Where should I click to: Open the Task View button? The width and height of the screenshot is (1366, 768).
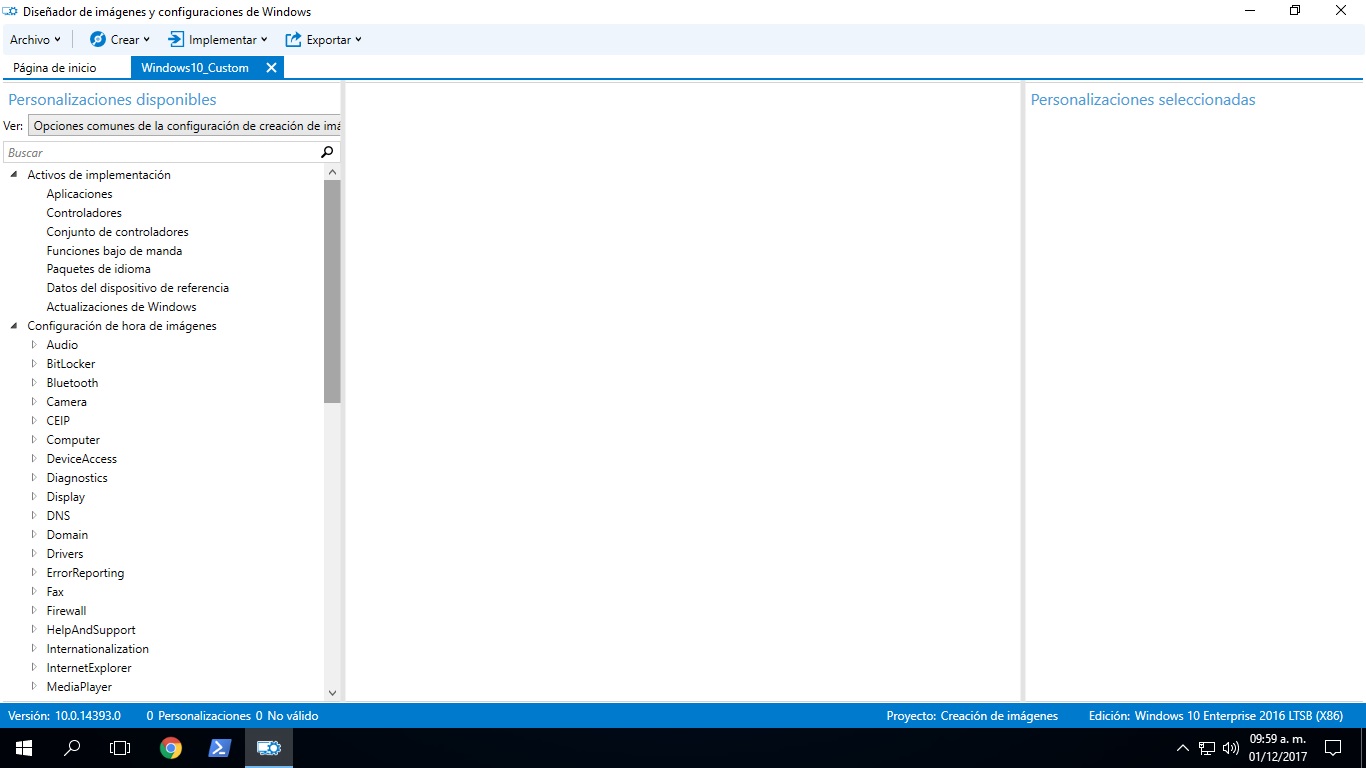click(120, 748)
